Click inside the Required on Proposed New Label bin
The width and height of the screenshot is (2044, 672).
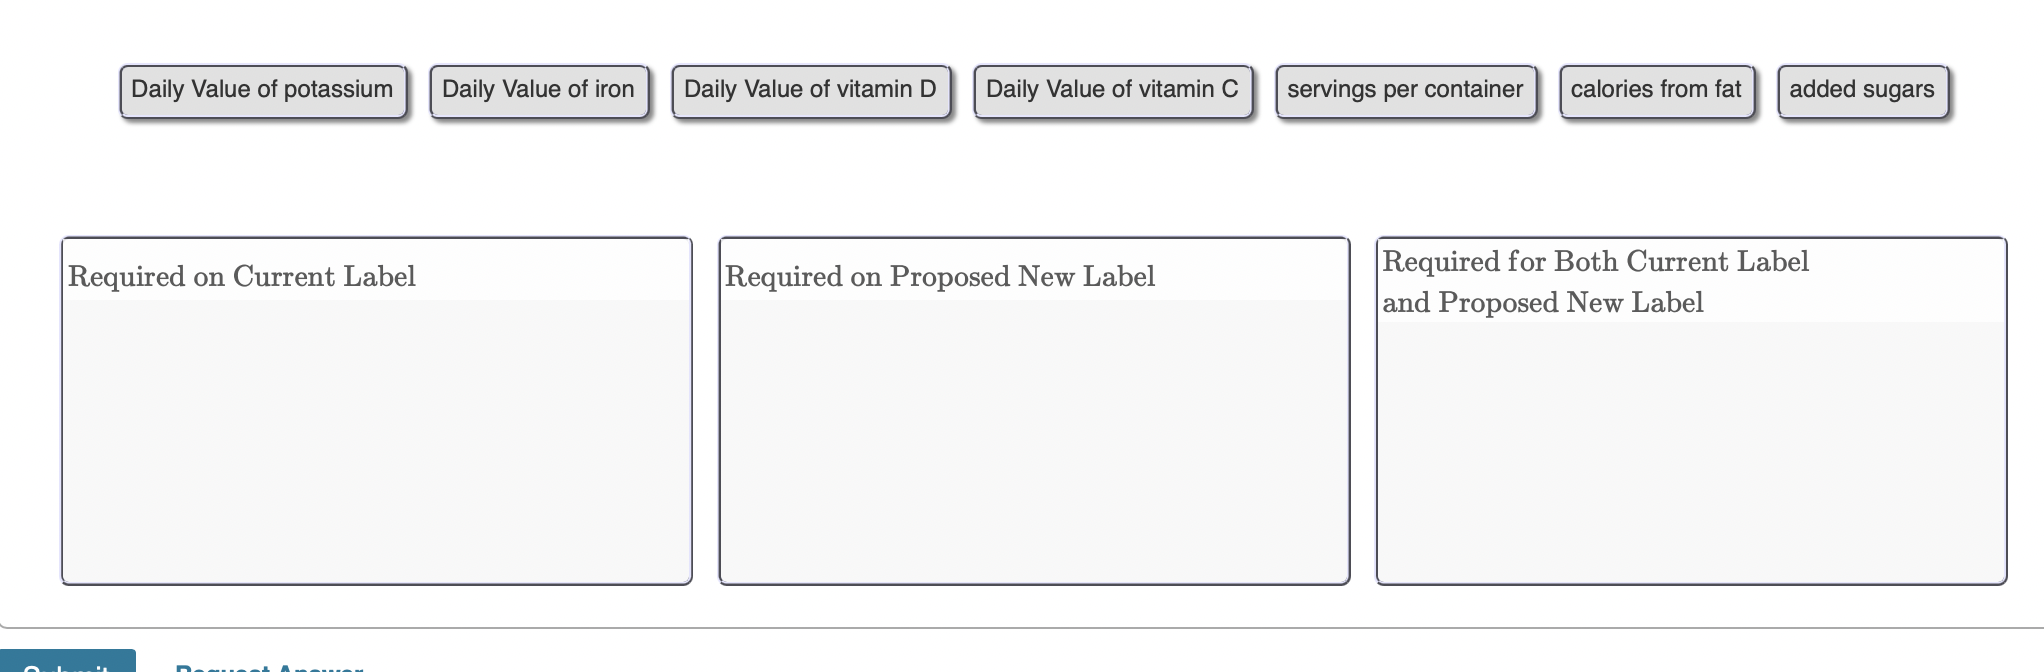click(1034, 440)
